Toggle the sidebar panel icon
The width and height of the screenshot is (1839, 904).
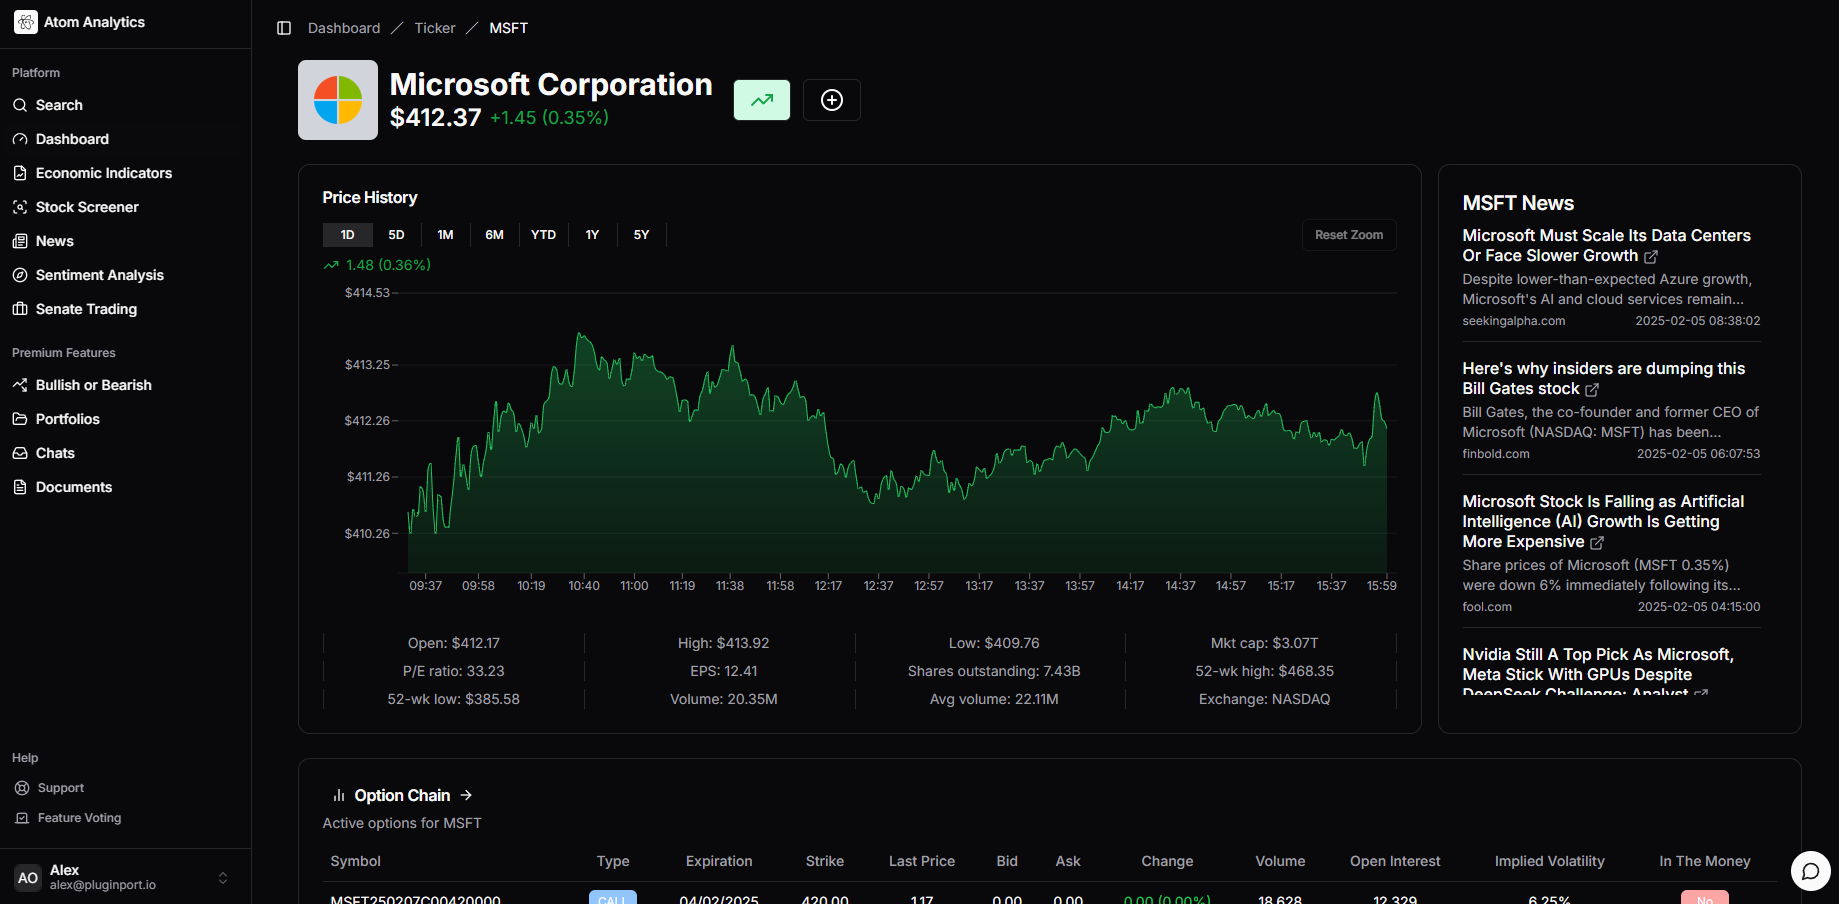click(x=284, y=28)
